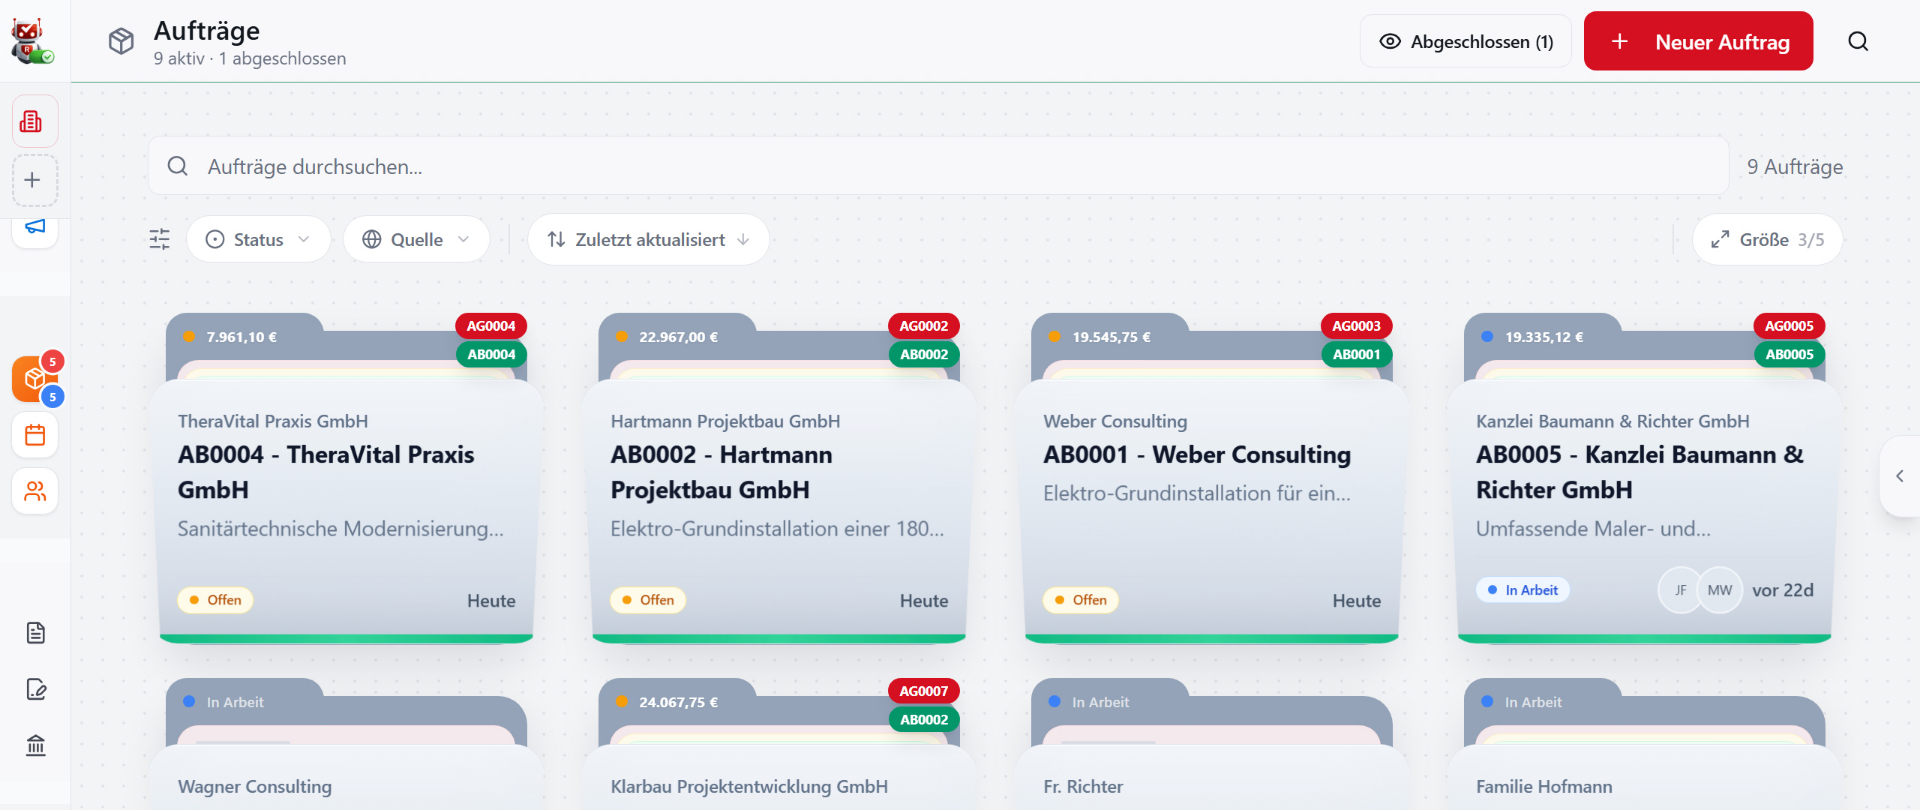Toggle the Abgeschlossen (1) visibility button
Screen dimensions: 1920x810
pos(1466,41)
